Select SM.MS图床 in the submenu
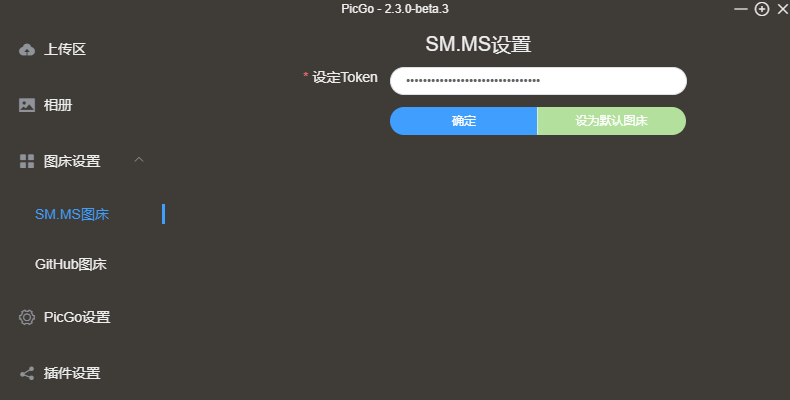This screenshot has height=400, width=790. click(x=72, y=214)
